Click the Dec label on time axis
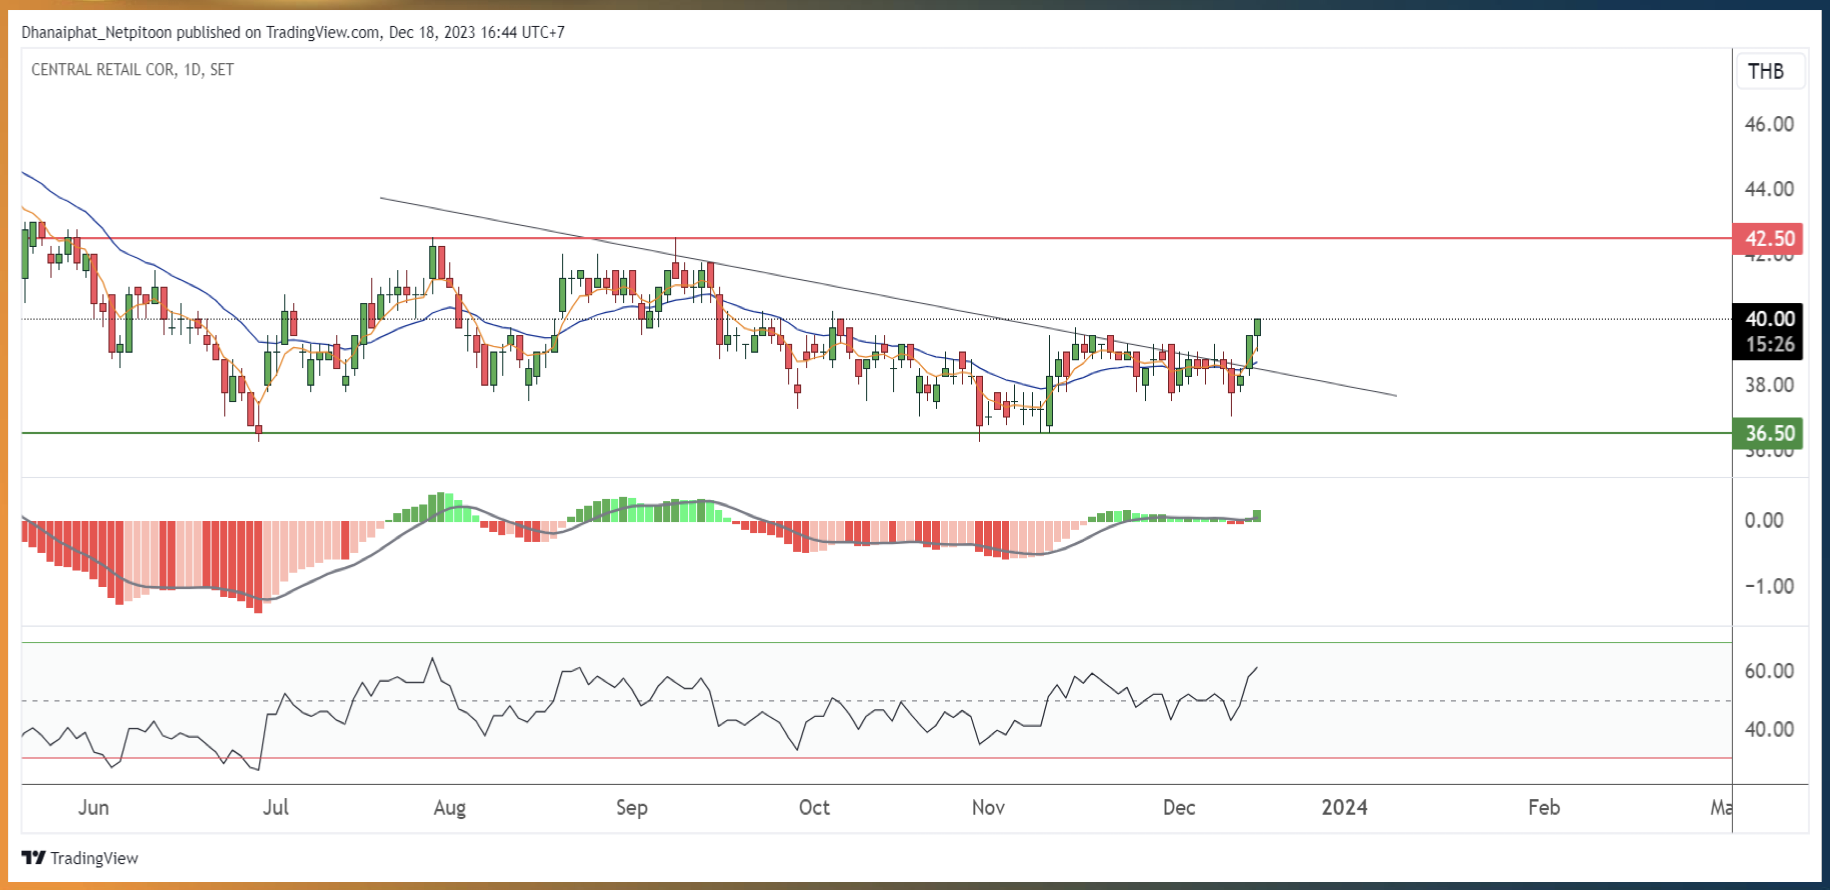Screen dimensions: 1830x890 click(1179, 807)
